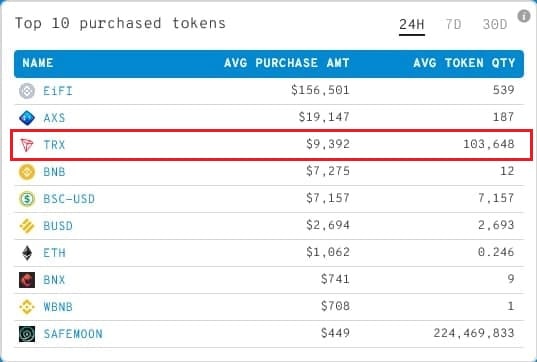Click the BSC-USD dollar icon
This screenshot has width=537, height=362.
point(27,199)
